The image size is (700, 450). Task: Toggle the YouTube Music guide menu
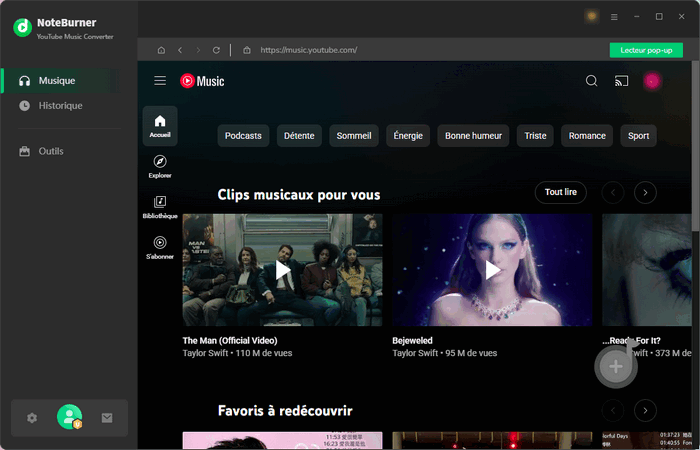(160, 81)
